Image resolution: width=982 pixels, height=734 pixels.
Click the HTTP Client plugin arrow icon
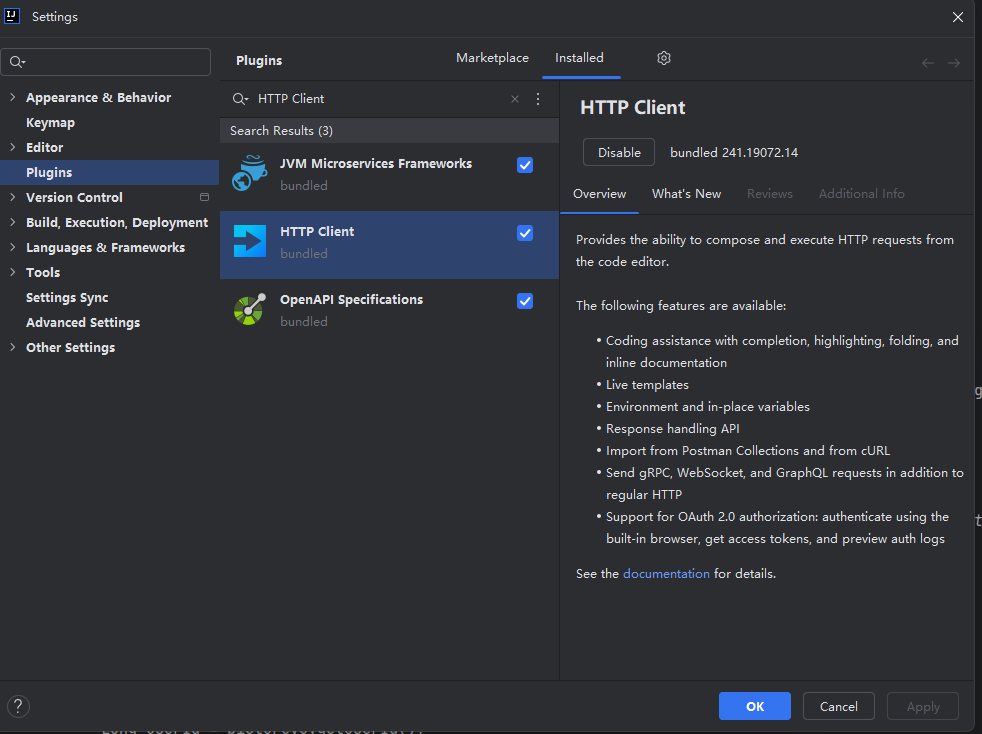tap(249, 241)
